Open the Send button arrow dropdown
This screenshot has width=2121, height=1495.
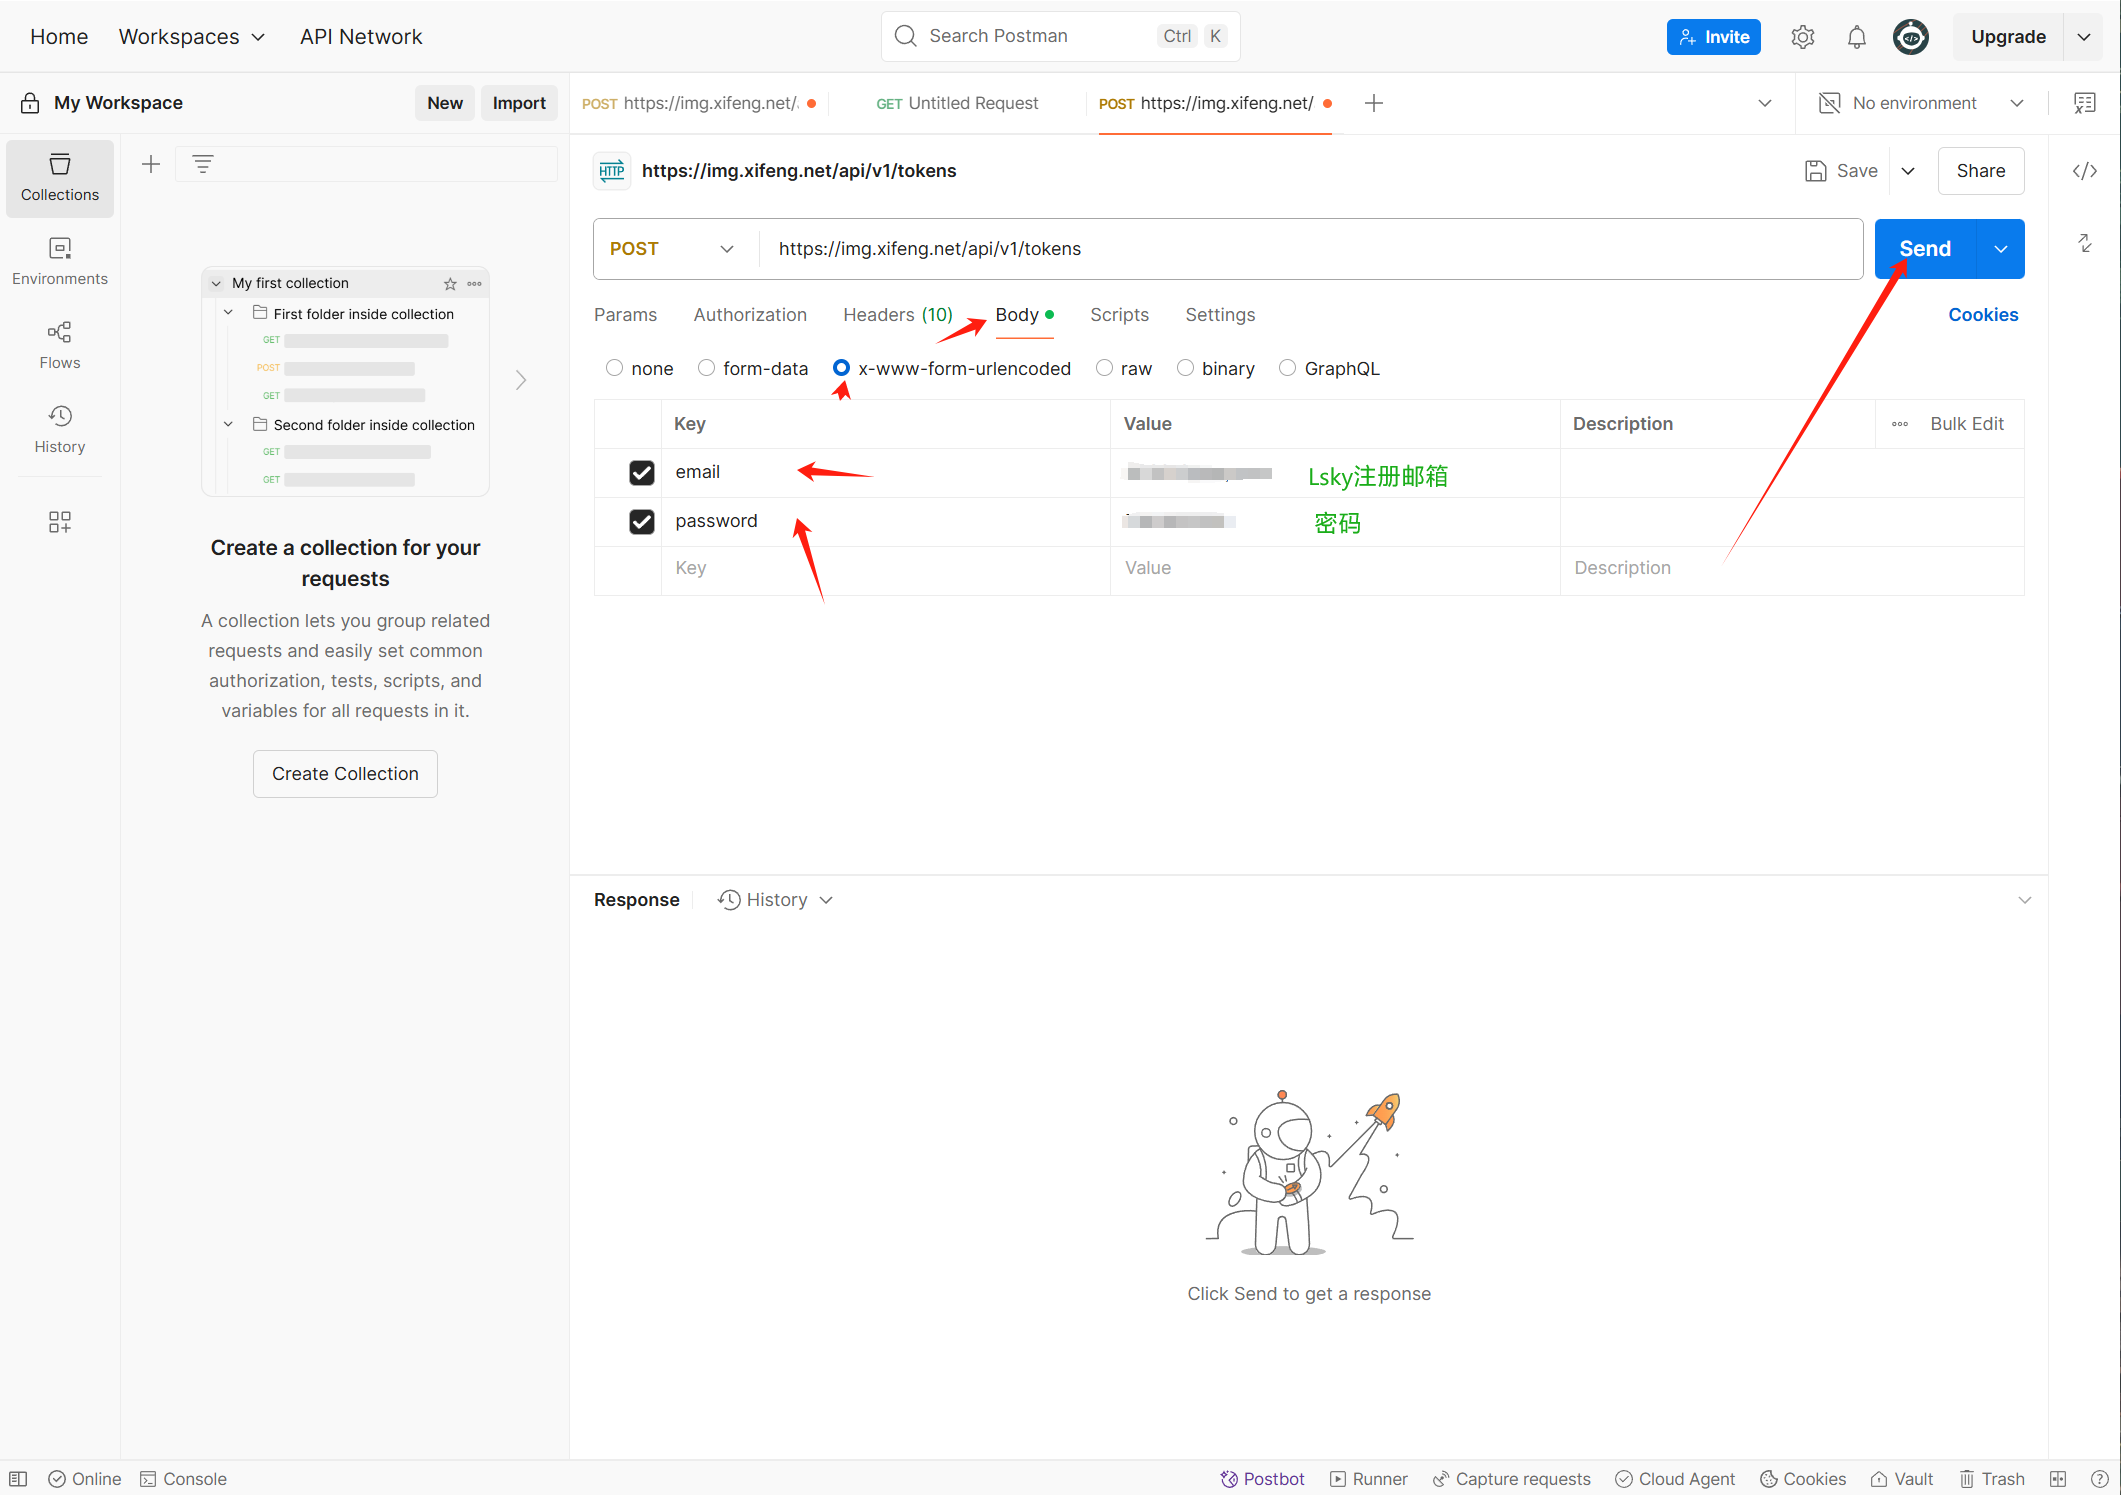pyautogui.click(x=2001, y=249)
